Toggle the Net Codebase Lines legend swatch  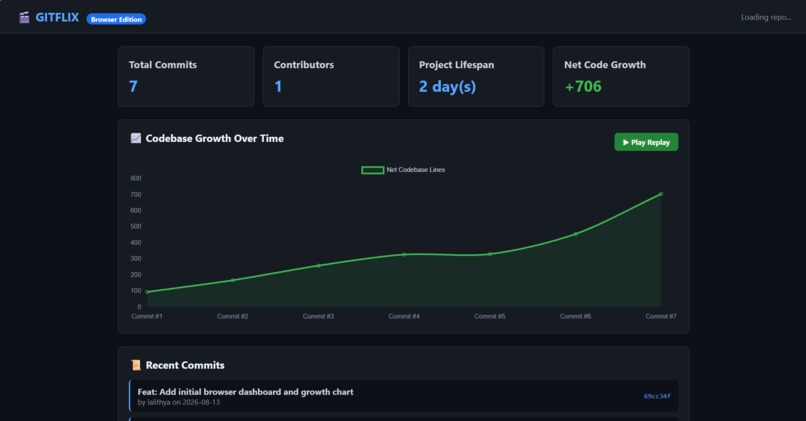(x=373, y=170)
